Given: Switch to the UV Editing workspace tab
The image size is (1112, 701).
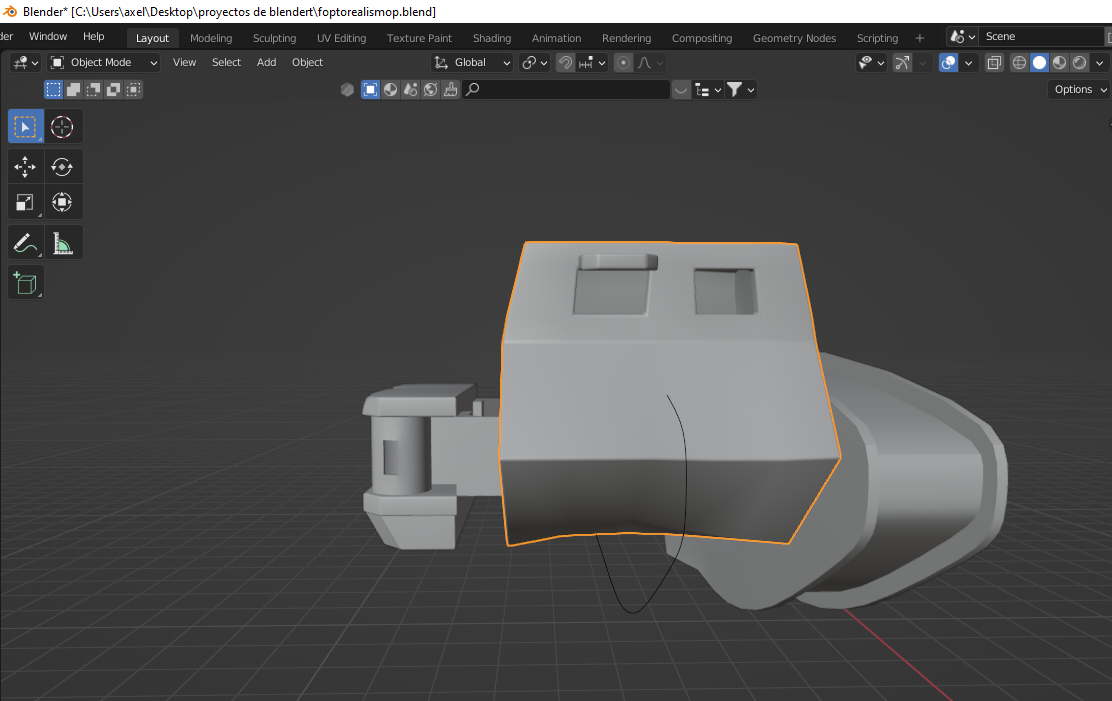Looking at the screenshot, I should (341, 38).
